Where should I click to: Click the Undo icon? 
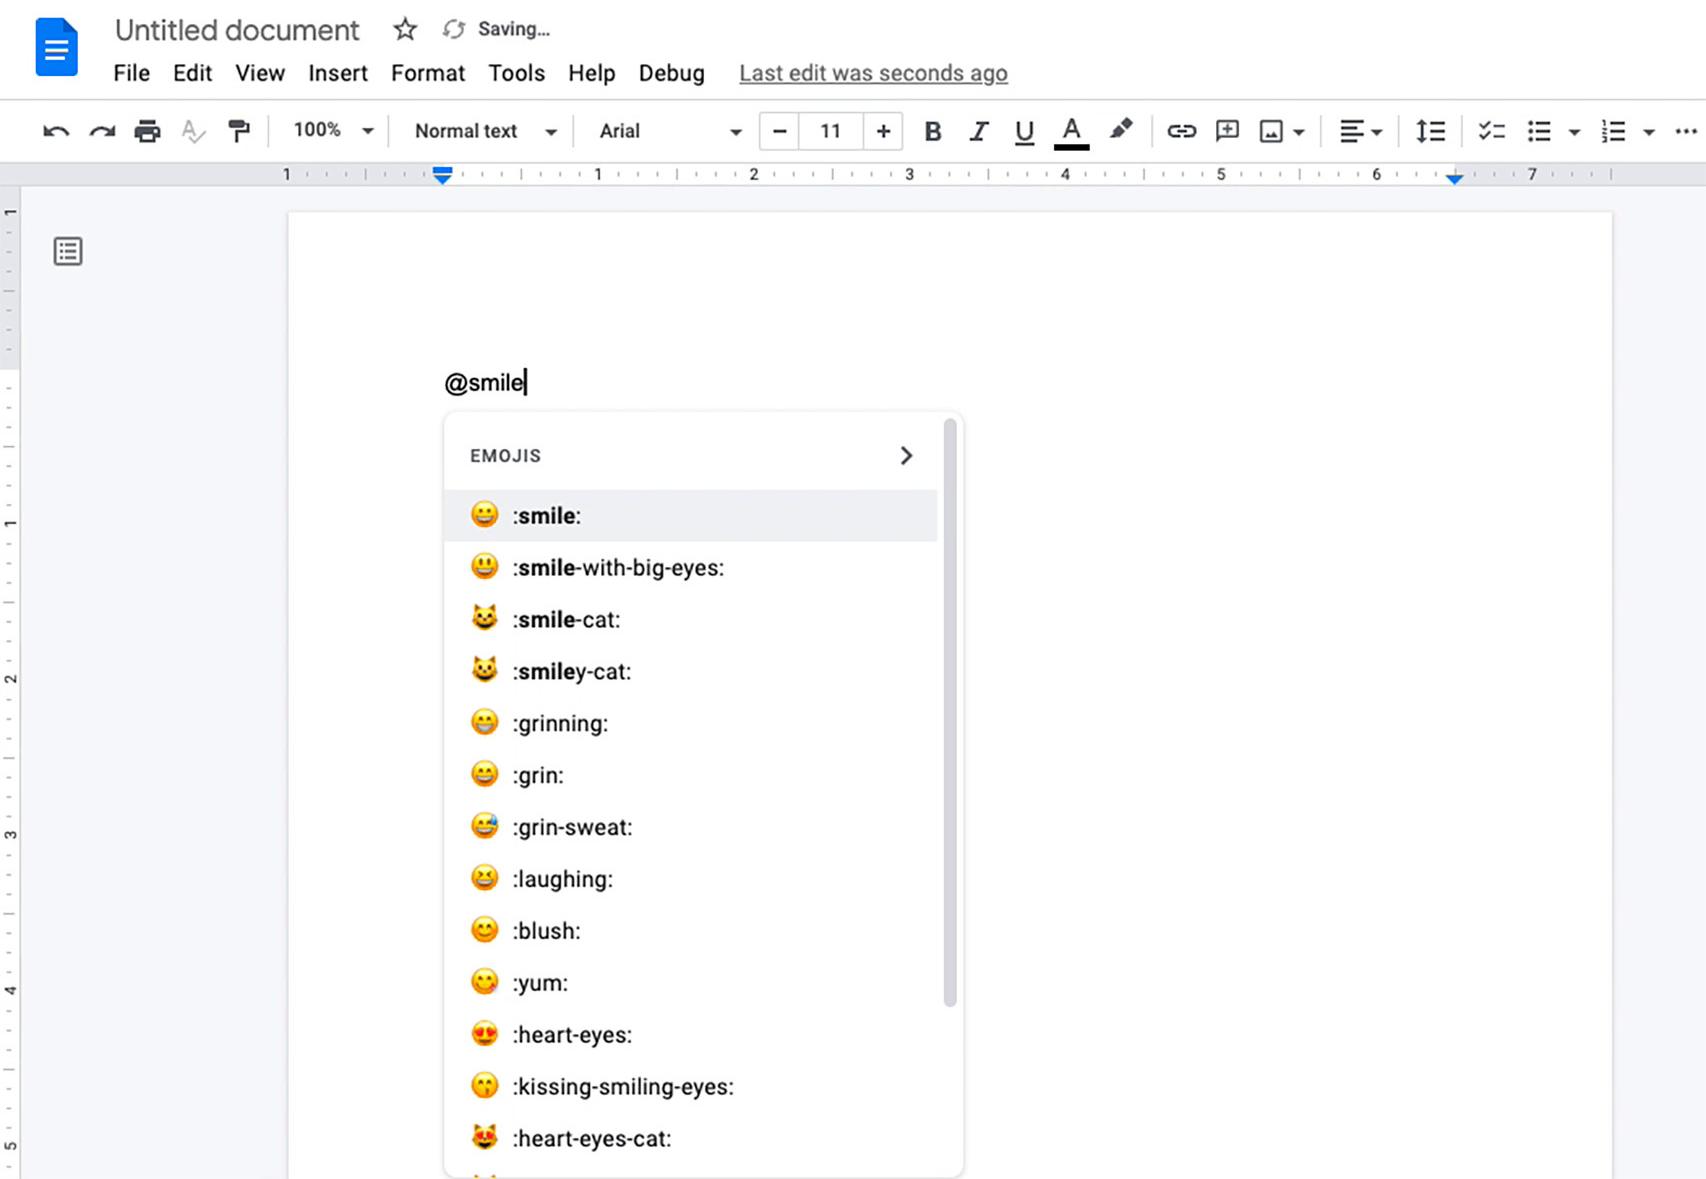55,131
